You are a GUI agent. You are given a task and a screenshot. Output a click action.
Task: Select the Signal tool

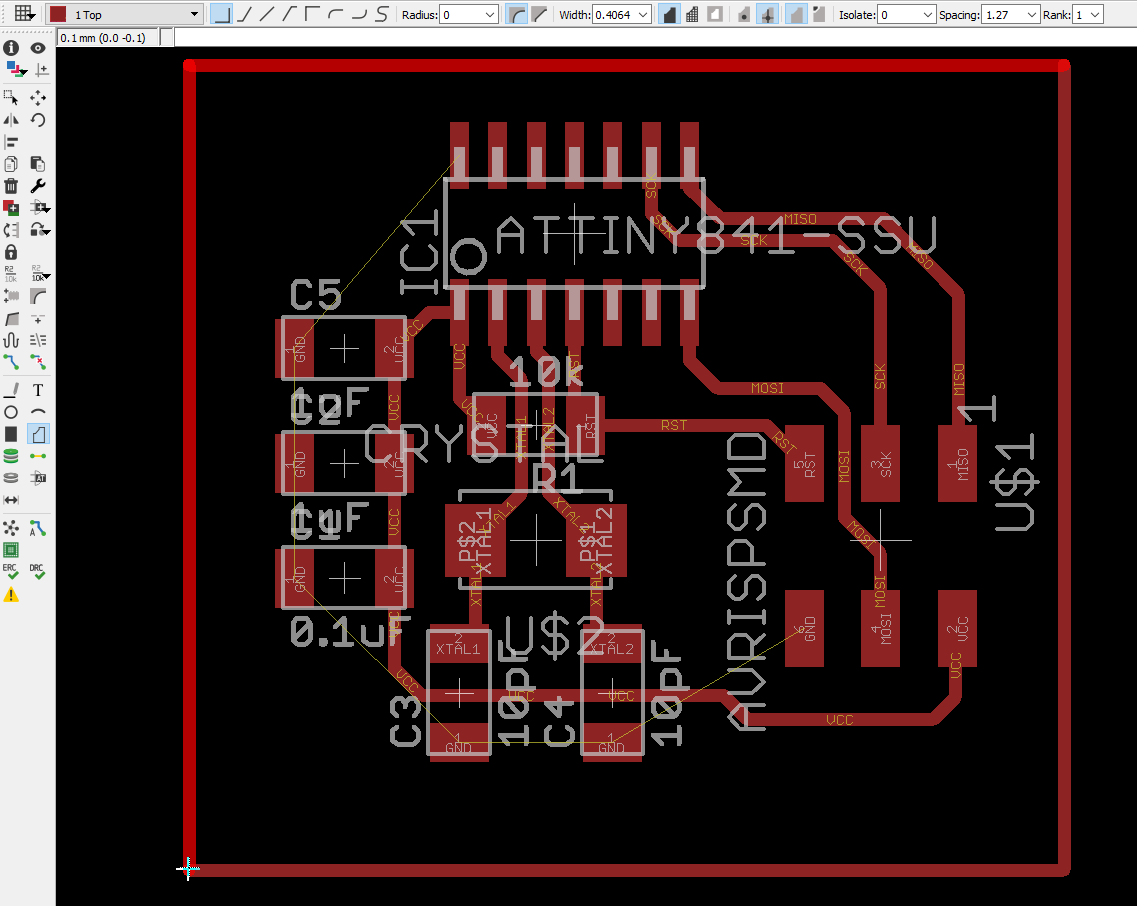(38, 456)
